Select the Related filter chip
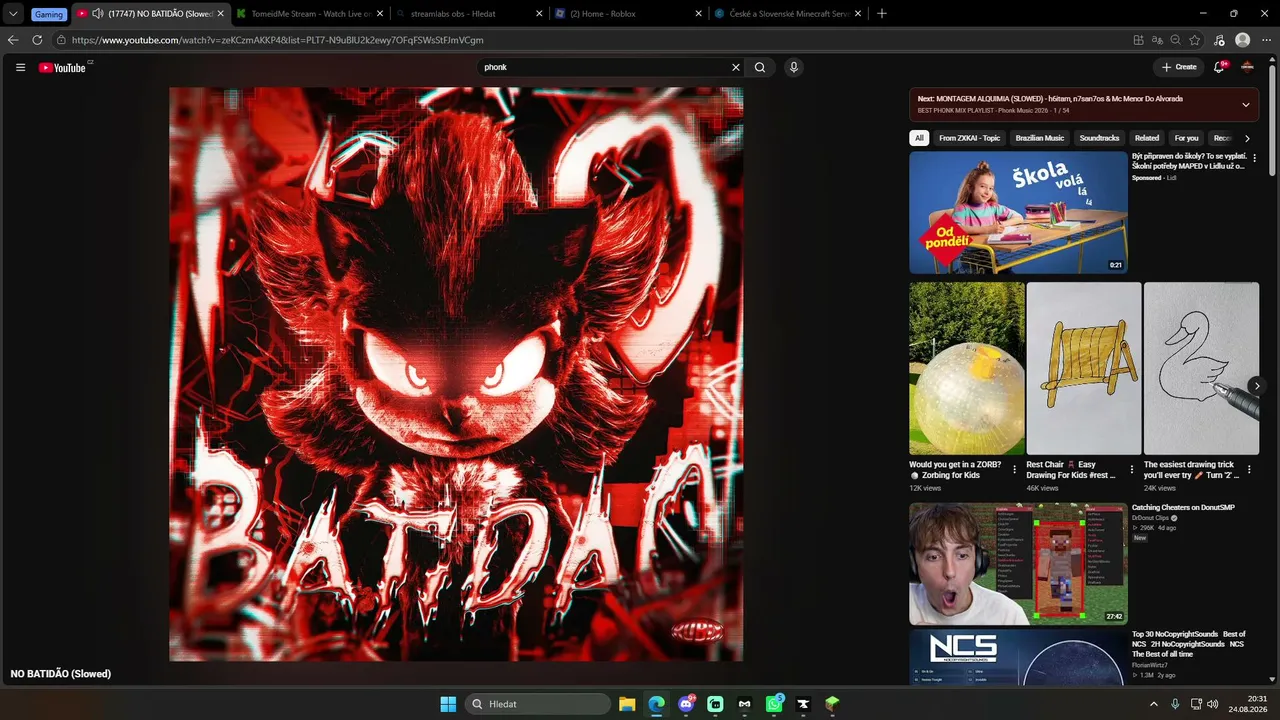The width and height of the screenshot is (1280, 720). pyautogui.click(x=1147, y=138)
